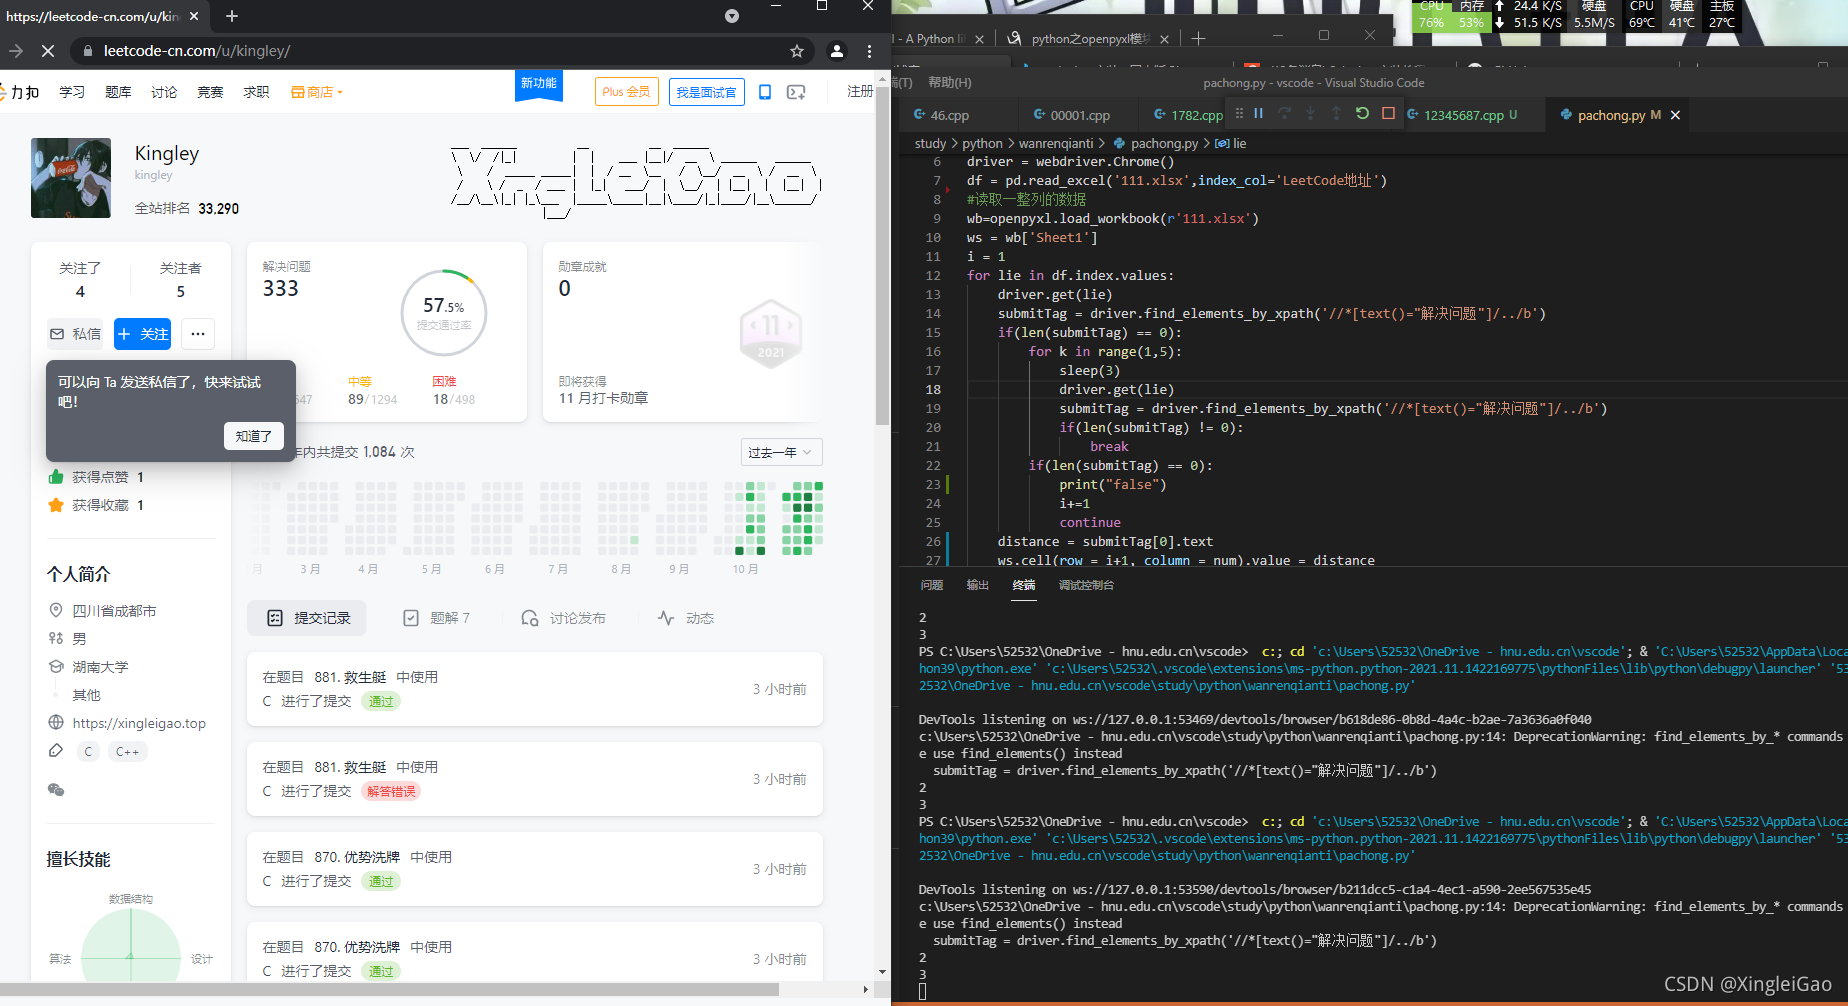Click the Step Out debug icon
The height and width of the screenshot is (1006, 1848).
(1336, 113)
